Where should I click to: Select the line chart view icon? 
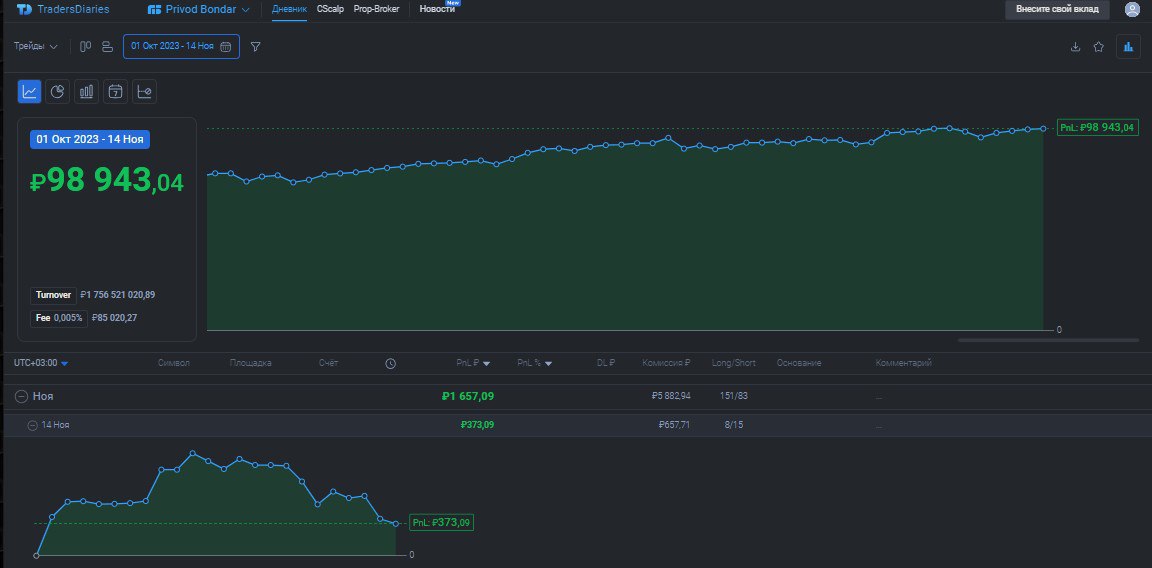pos(29,91)
